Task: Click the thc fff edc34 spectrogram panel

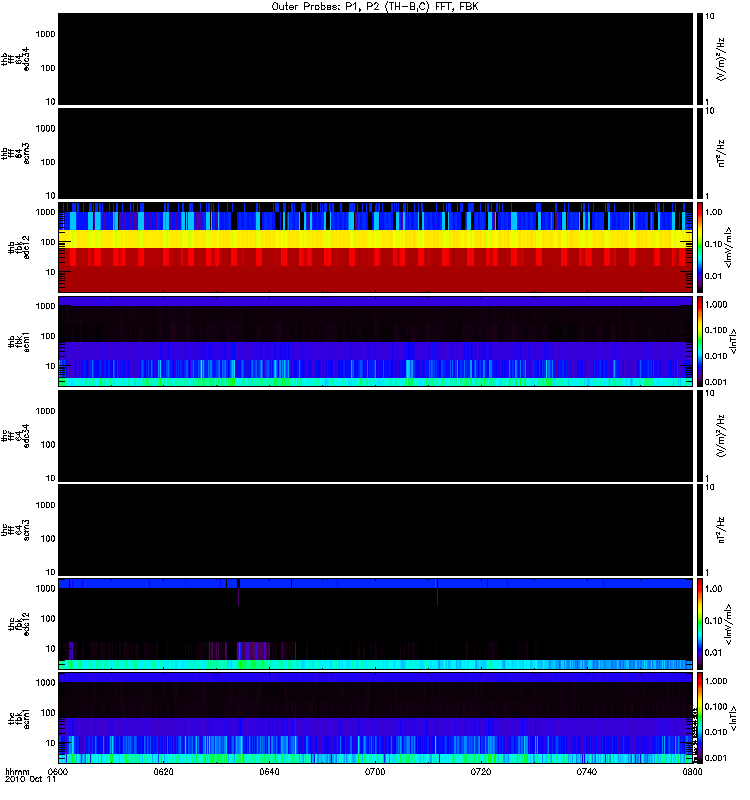Action: click(x=375, y=436)
